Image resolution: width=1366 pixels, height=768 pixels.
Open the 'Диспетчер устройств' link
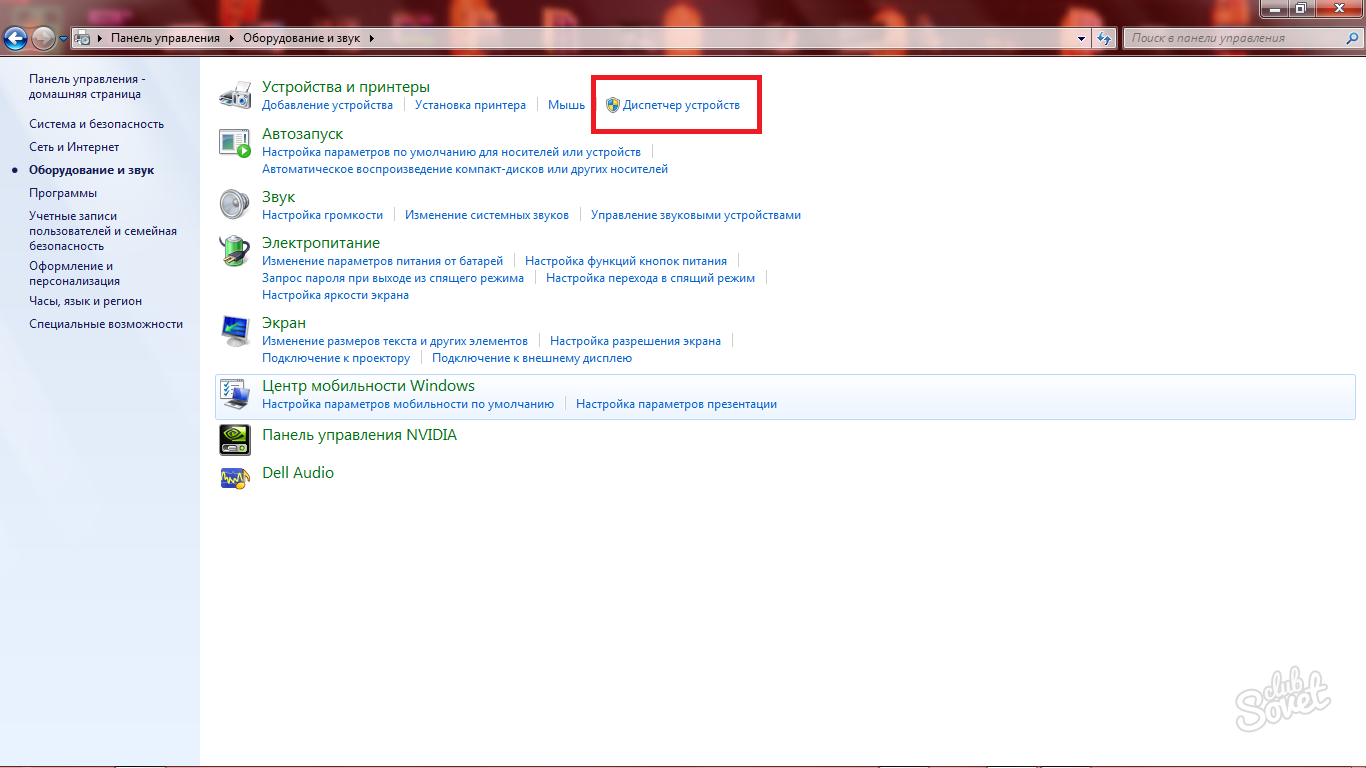tap(681, 105)
